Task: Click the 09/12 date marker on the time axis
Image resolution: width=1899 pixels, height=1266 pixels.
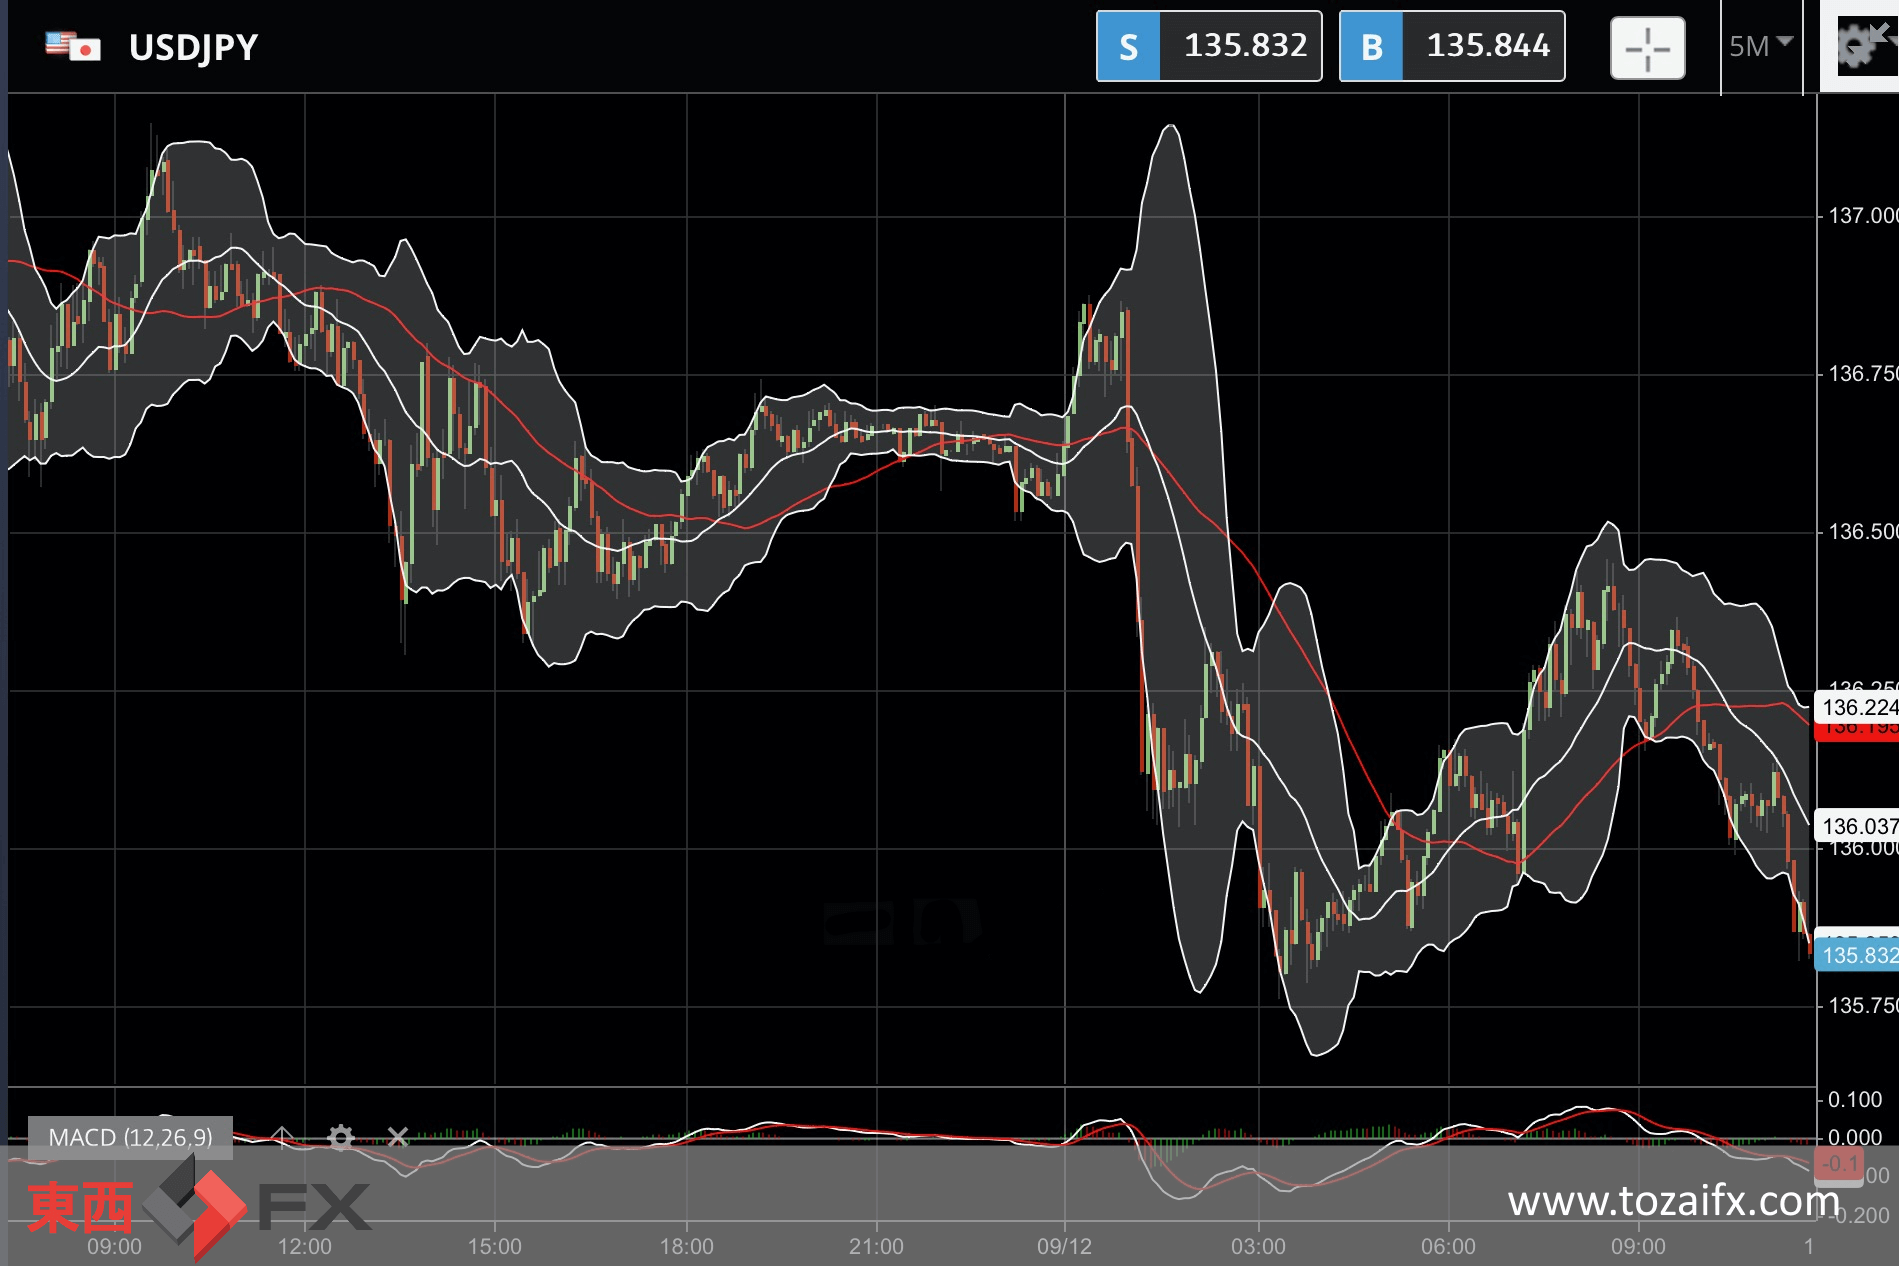Action: click(1064, 1246)
